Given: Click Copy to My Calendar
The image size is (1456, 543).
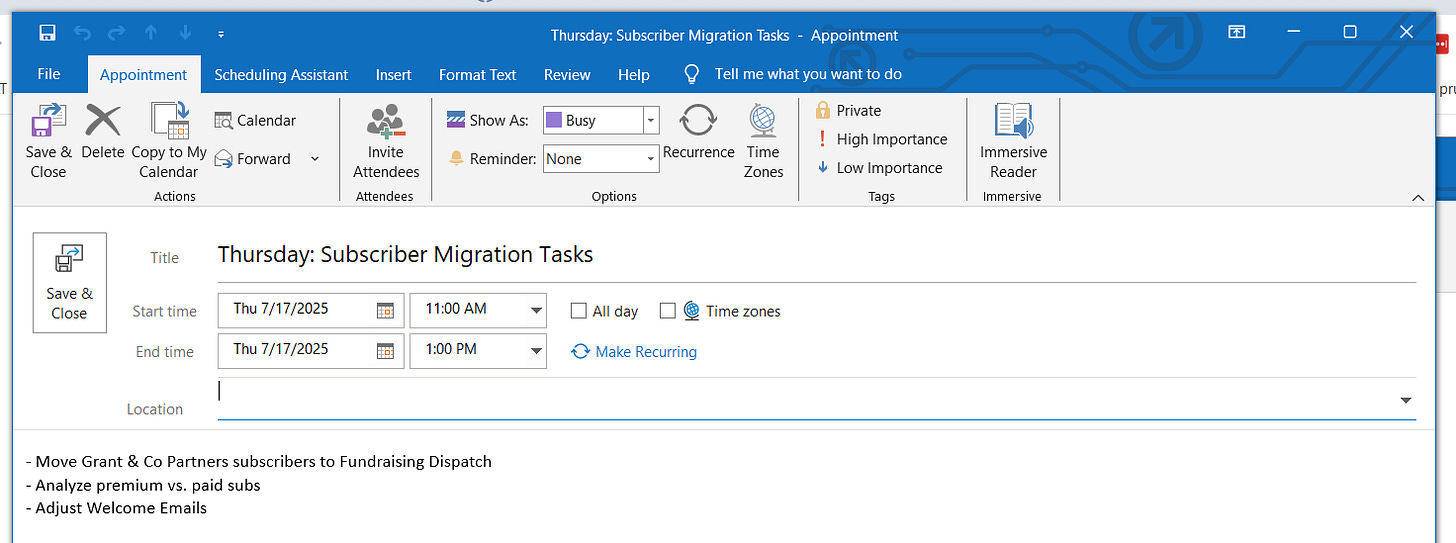Looking at the screenshot, I should pos(169,141).
